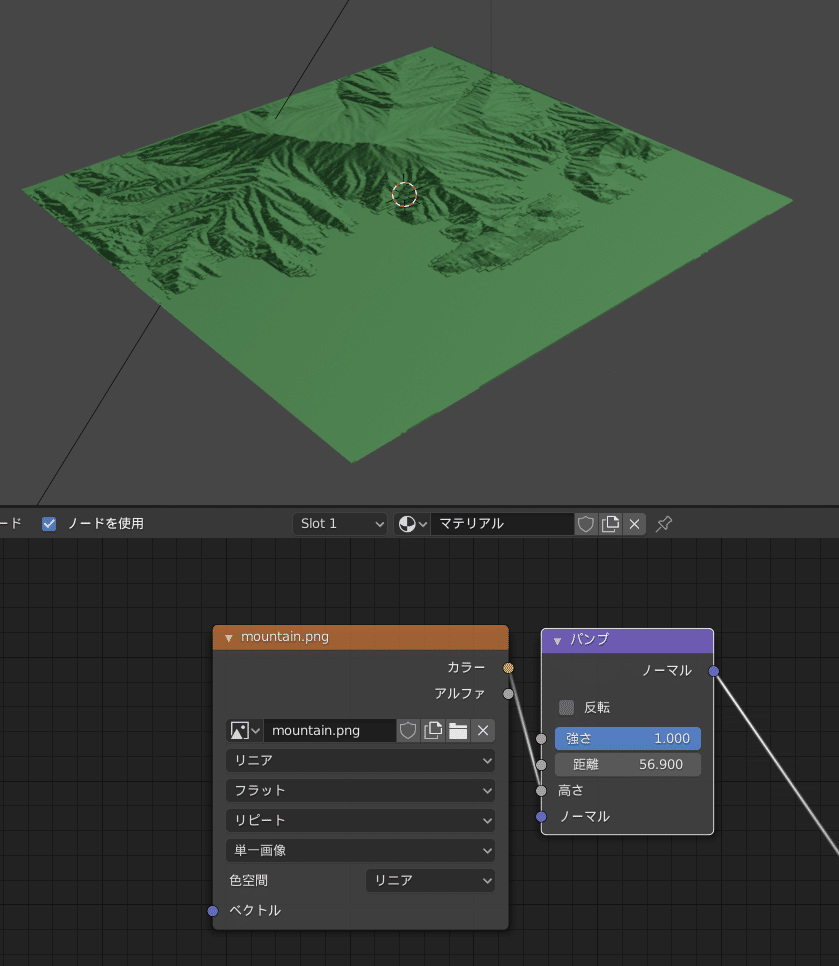Click the shield icon in the material header
839x966 pixels.
pyautogui.click(x=586, y=523)
